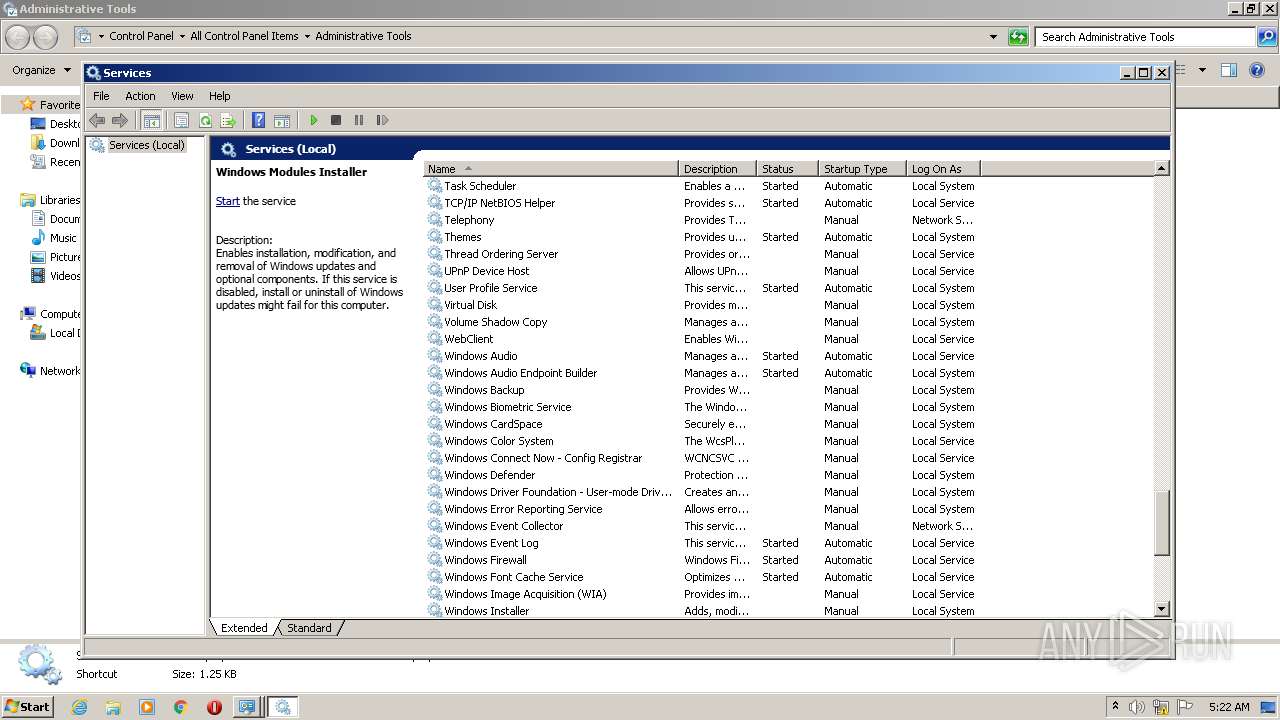The image size is (1280, 720).
Task: Click the Refresh icon in Services toolbar
Action: point(205,120)
